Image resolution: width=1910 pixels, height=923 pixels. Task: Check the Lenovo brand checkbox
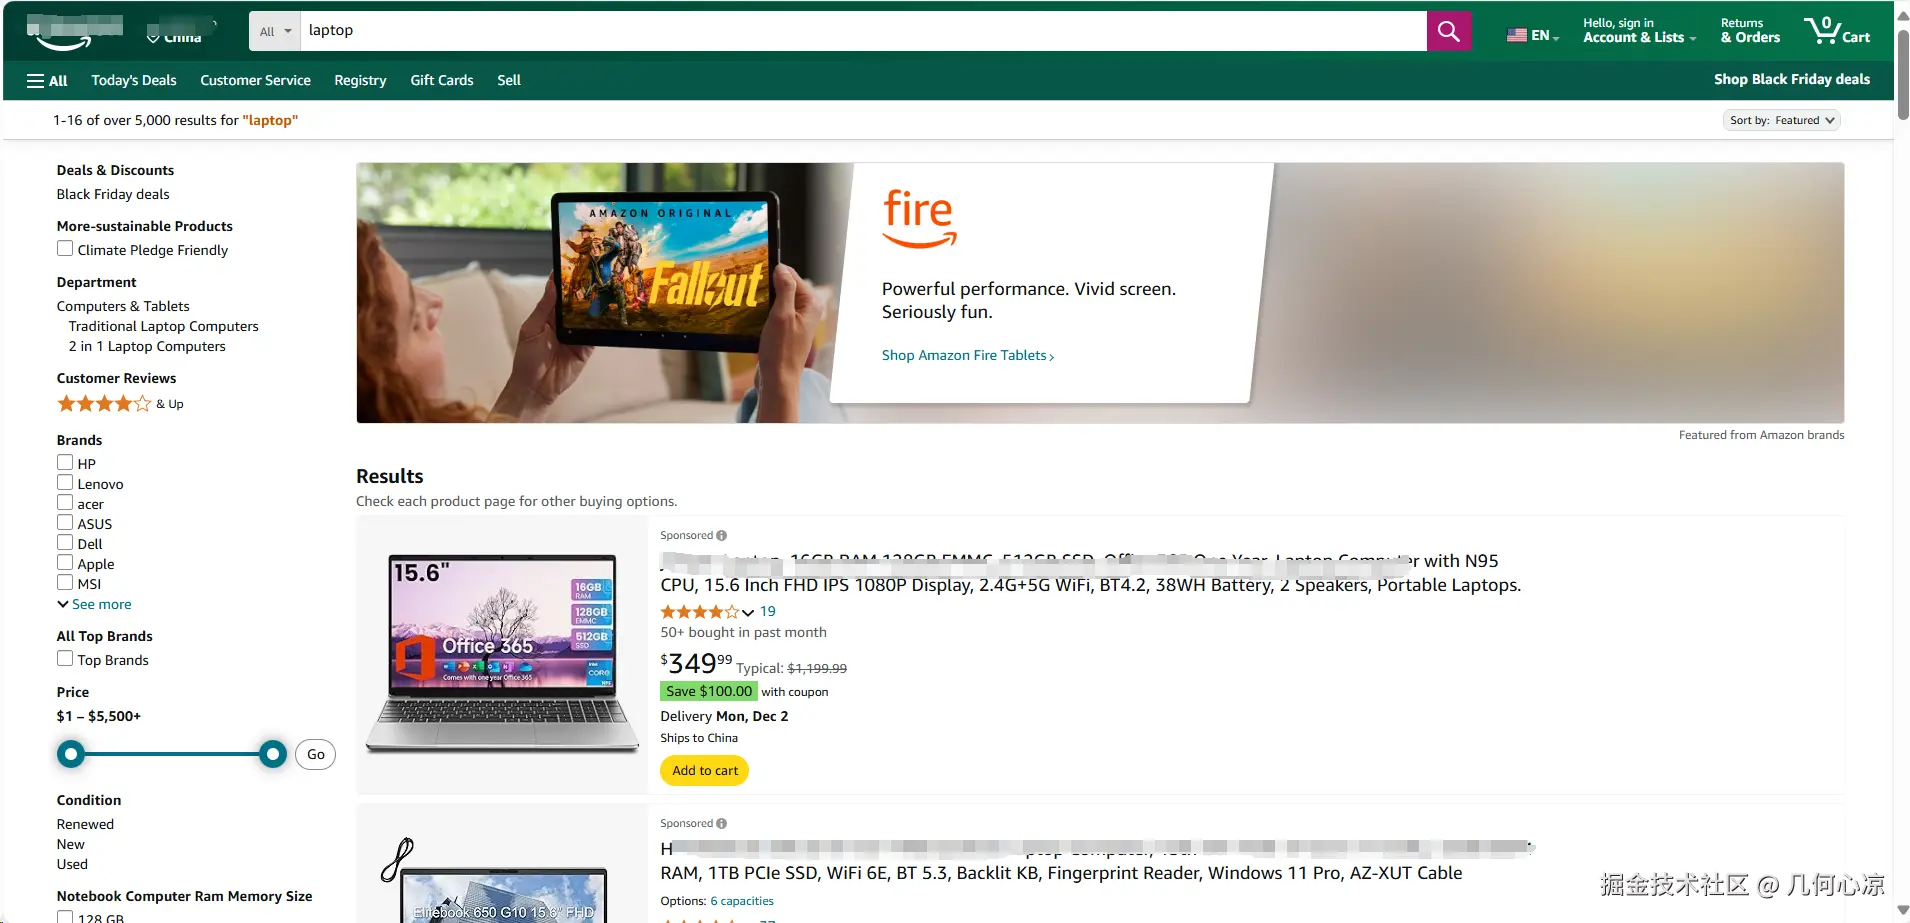pyautogui.click(x=65, y=483)
